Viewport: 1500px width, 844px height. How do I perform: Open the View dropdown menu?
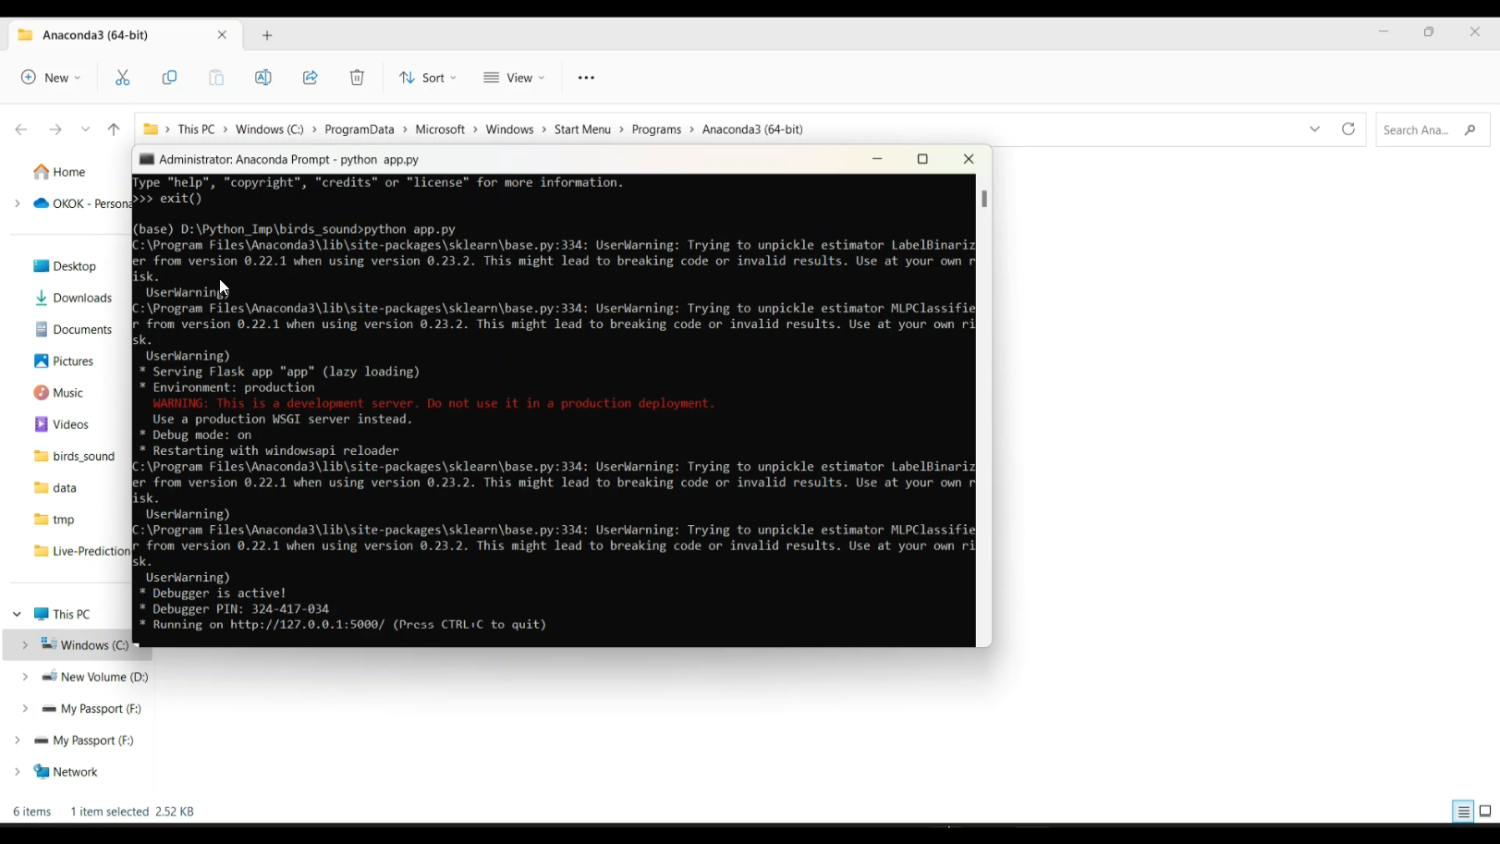[x=514, y=78]
